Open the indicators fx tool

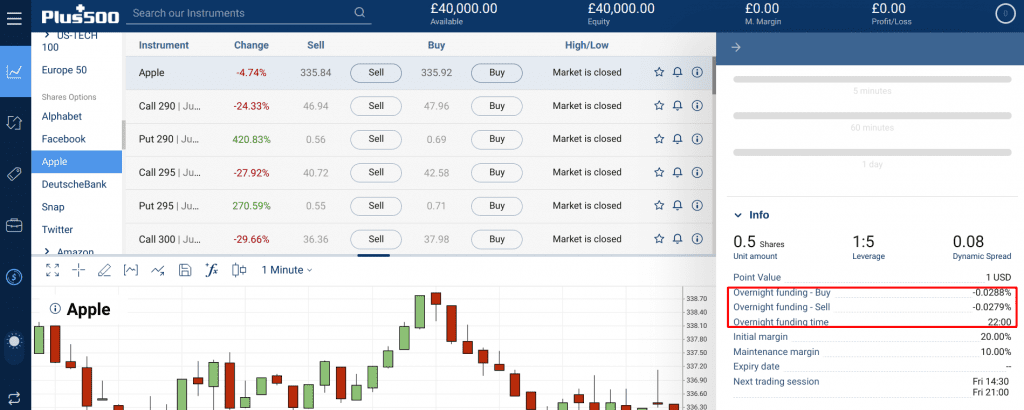(211, 270)
